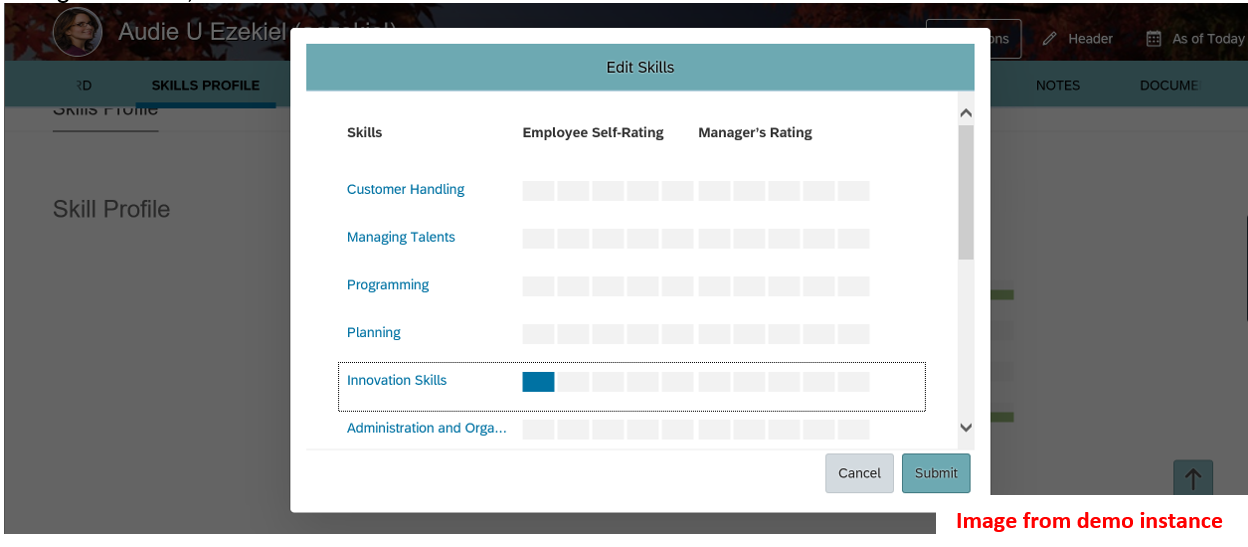Click the scroll-to-top arrow button
1248x547 pixels.
point(1193,479)
